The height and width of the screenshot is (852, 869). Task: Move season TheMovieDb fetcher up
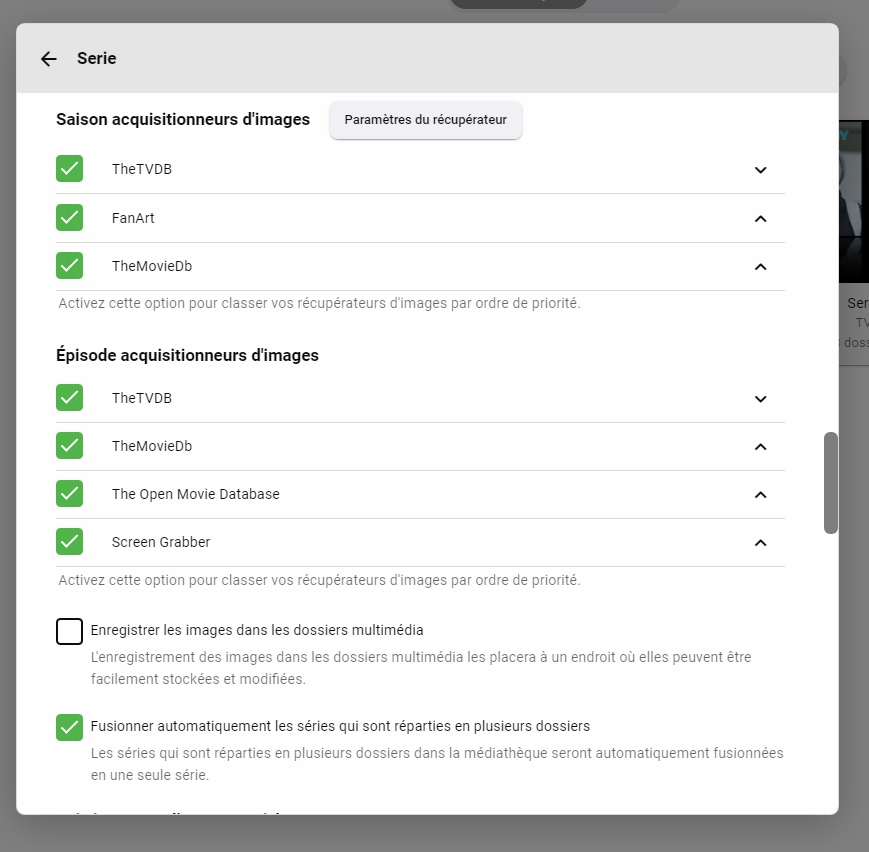coord(760,266)
